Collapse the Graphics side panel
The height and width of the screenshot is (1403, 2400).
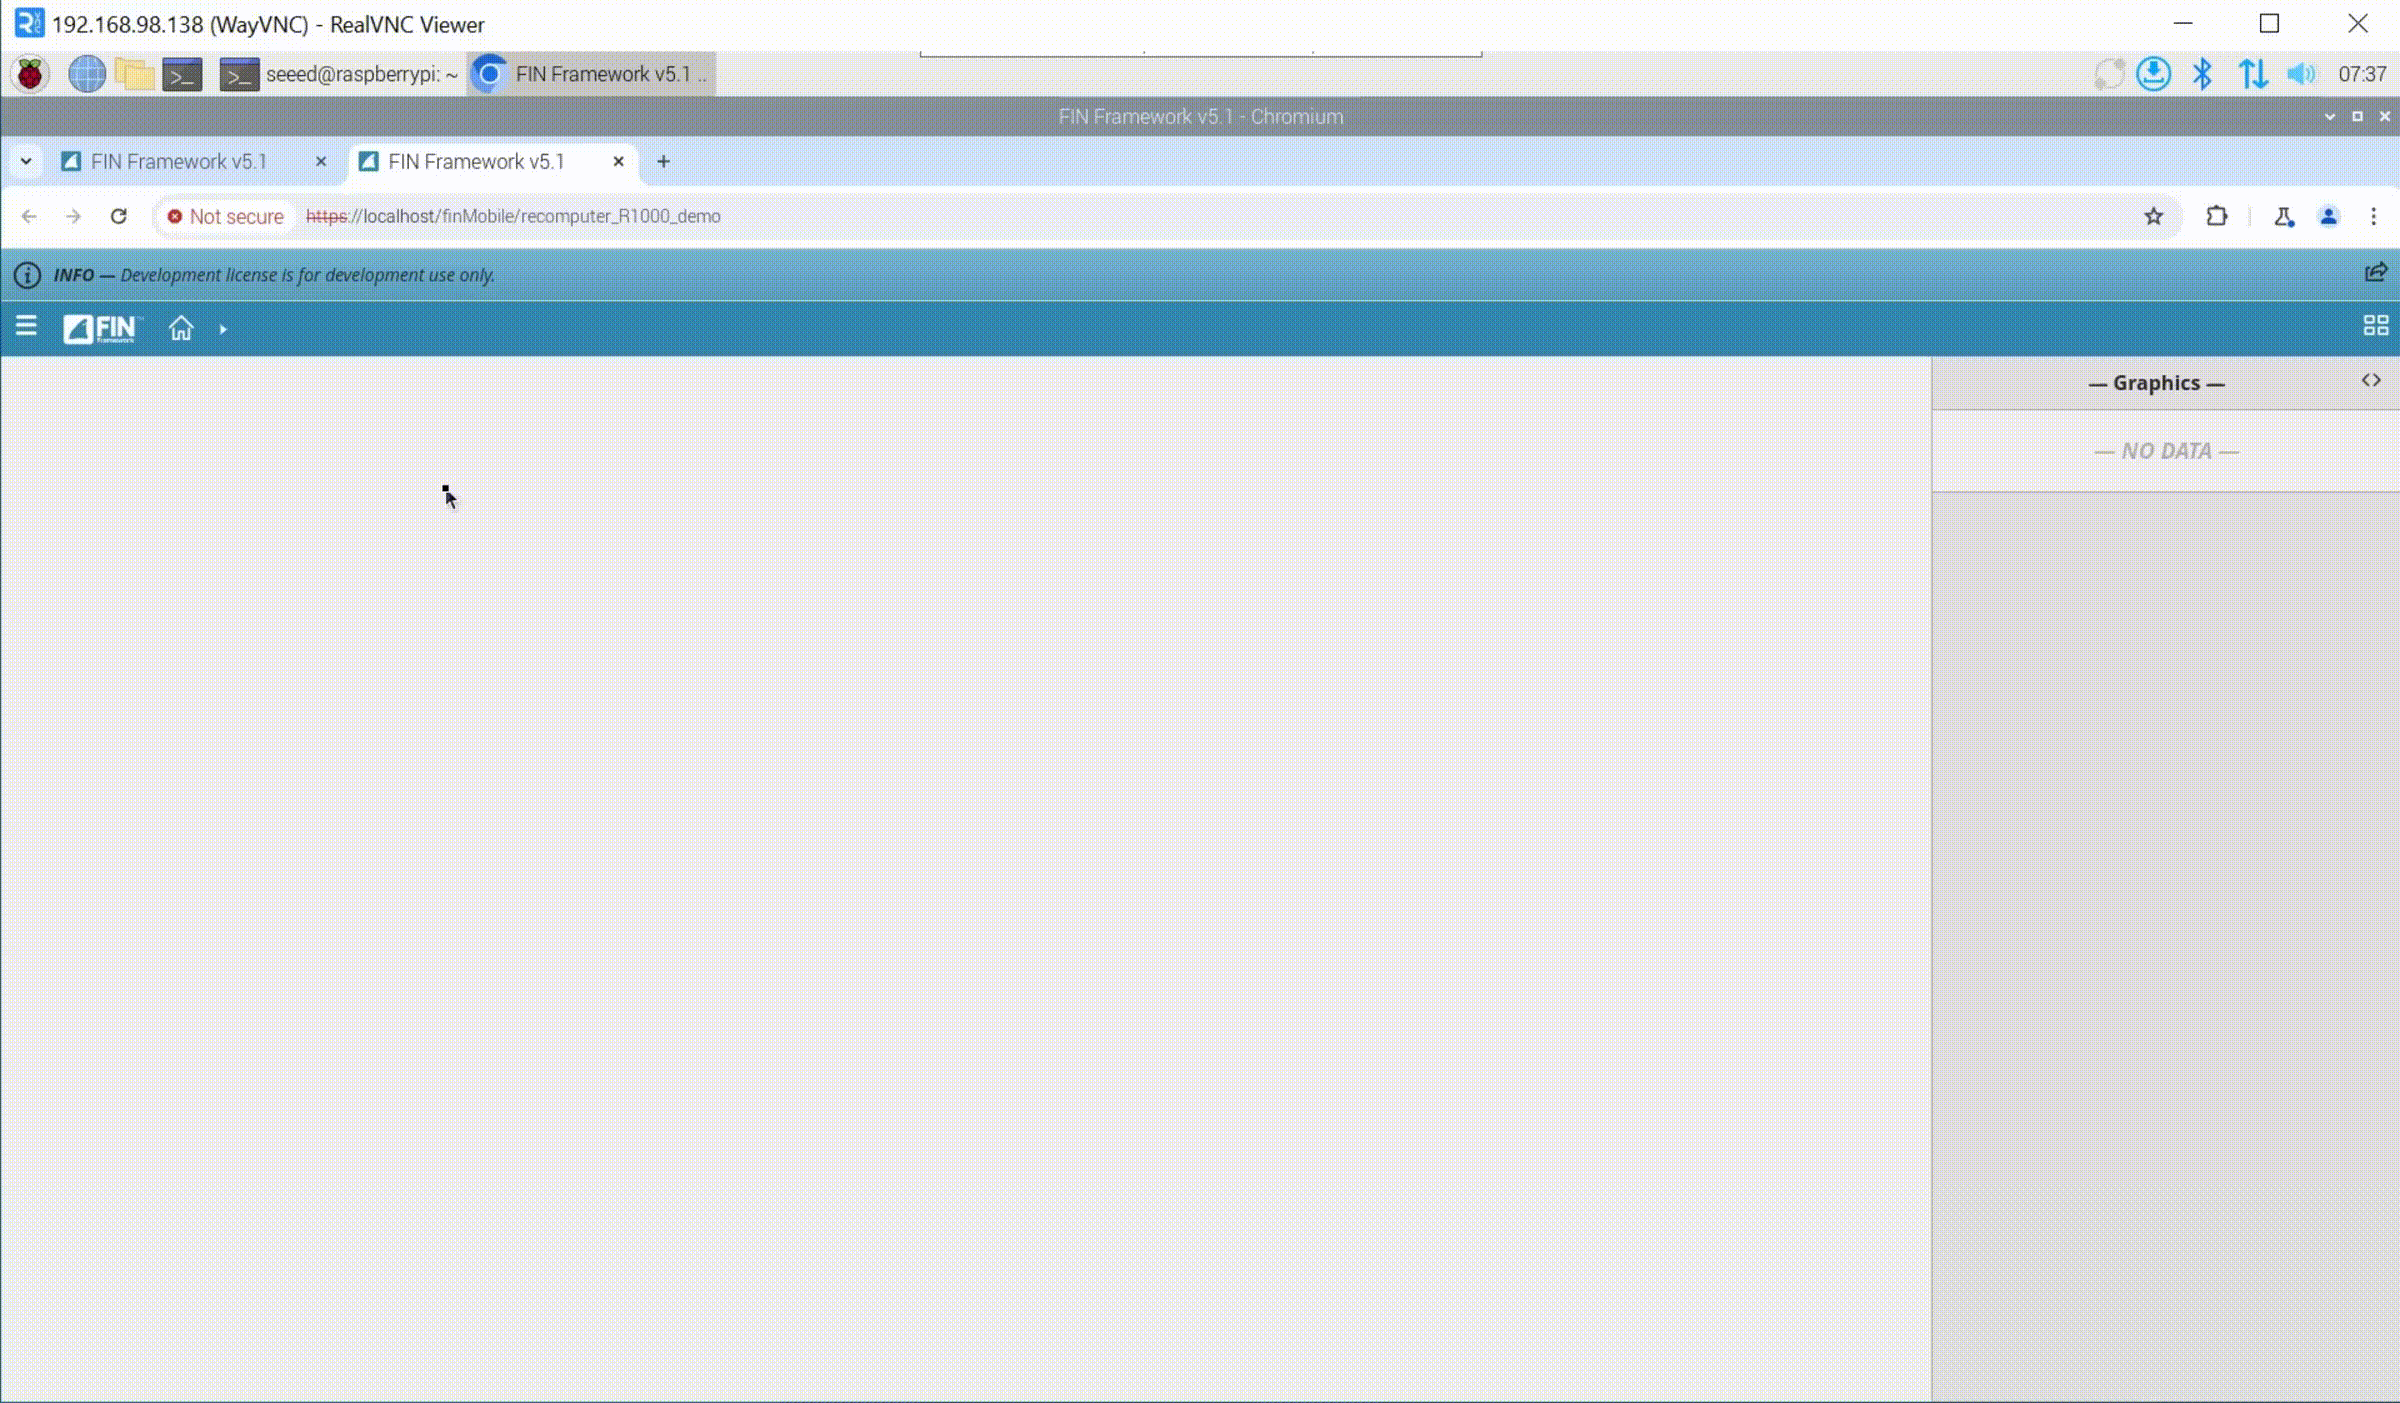click(2370, 381)
